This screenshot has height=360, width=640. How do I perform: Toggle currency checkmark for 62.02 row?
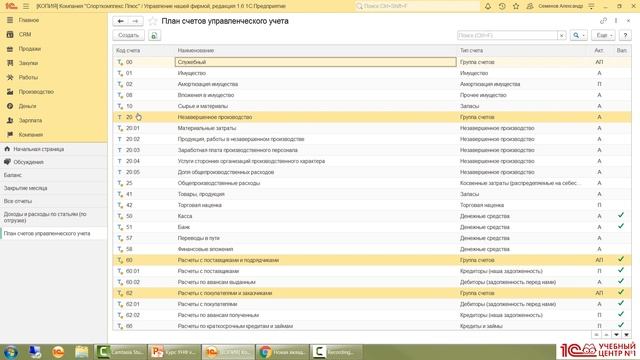(621, 314)
